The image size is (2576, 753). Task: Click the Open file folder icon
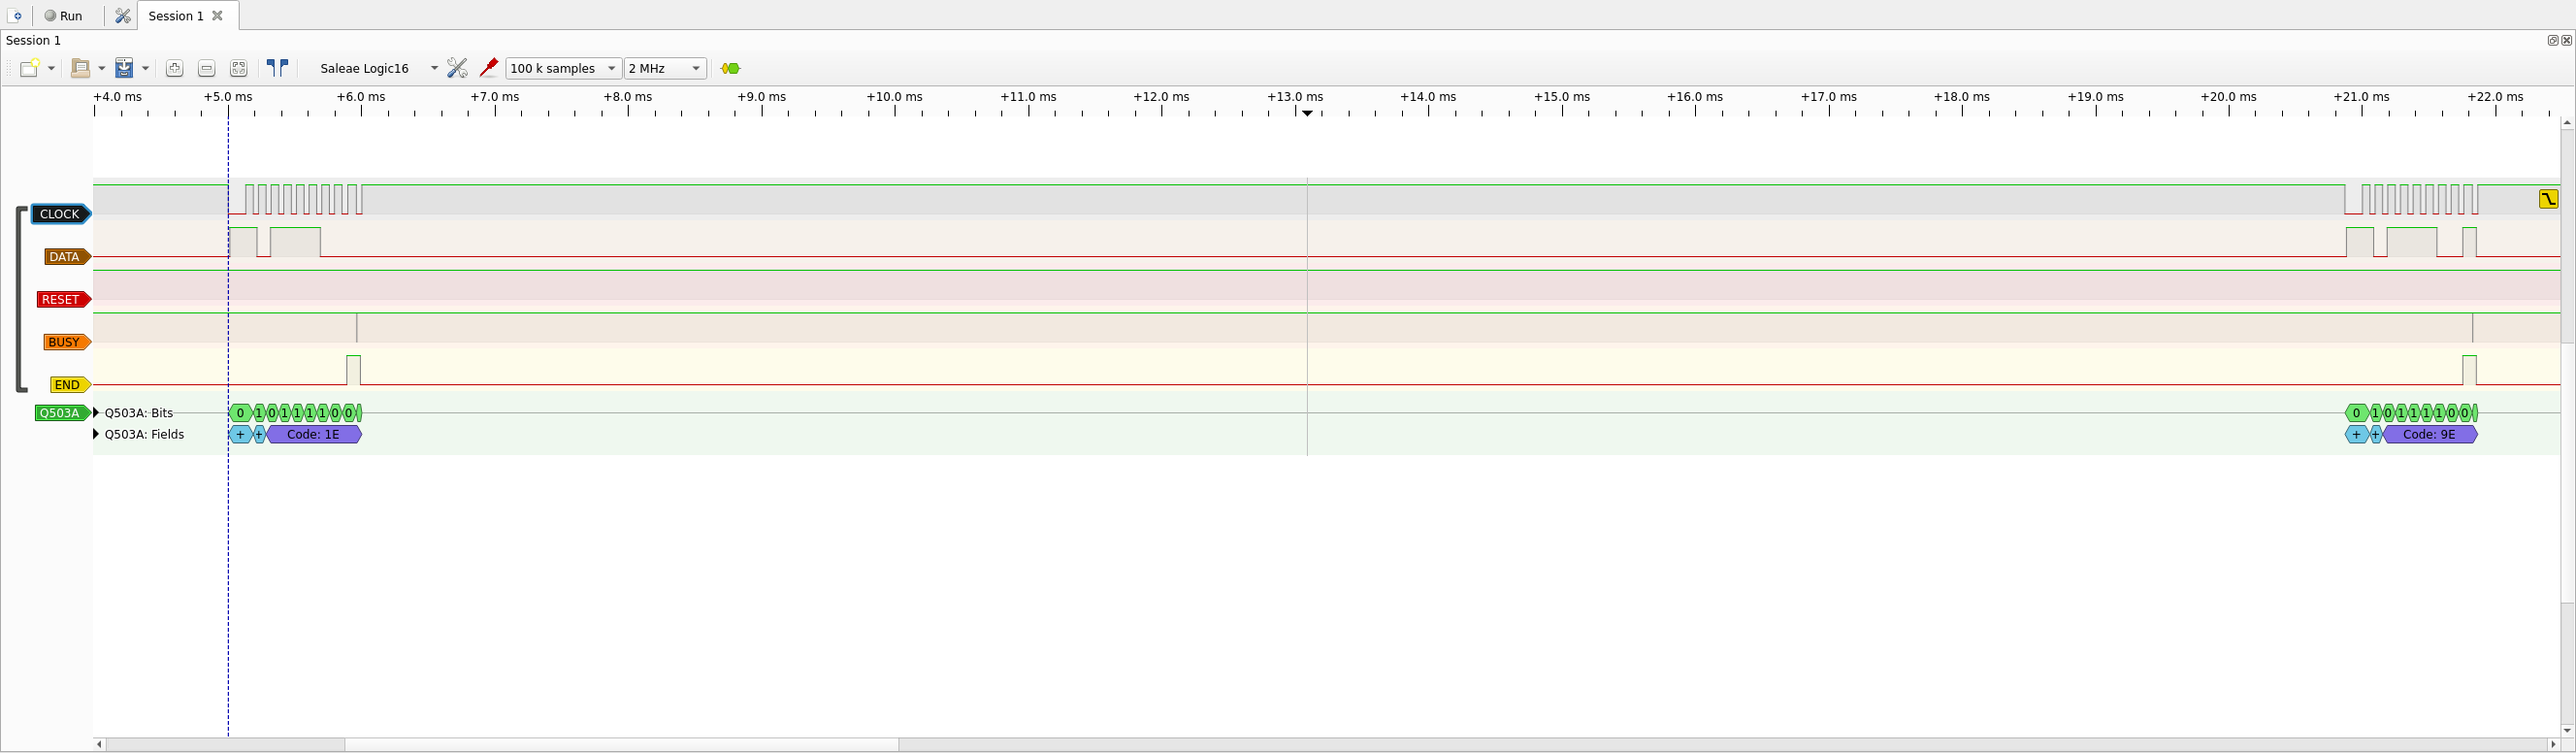[81, 68]
